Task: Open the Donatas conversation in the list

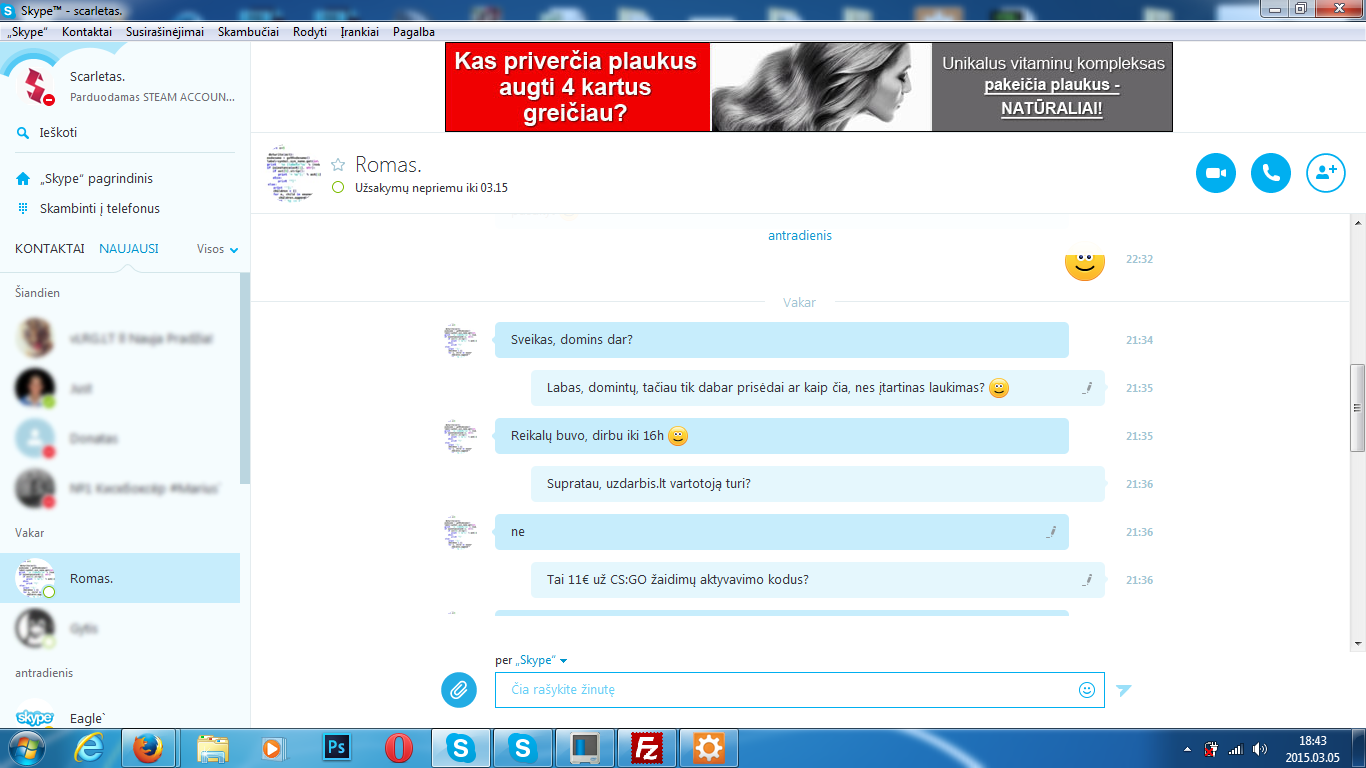Action: click(120, 438)
